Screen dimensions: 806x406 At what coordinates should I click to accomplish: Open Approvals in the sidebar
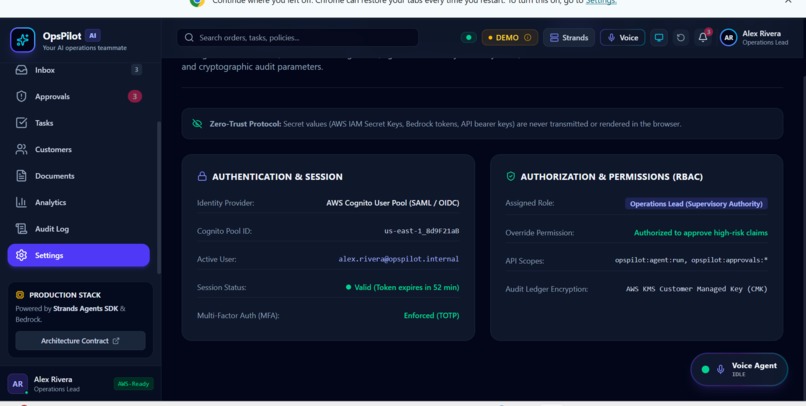pyautogui.click(x=78, y=97)
